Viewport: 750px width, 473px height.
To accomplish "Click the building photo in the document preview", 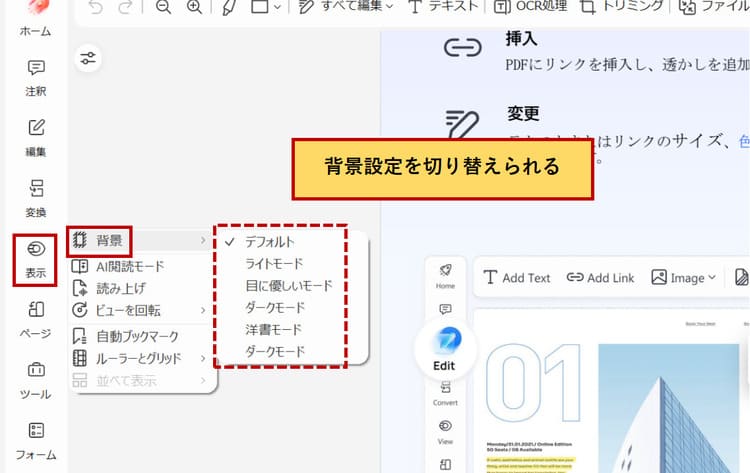I will [x=669, y=408].
